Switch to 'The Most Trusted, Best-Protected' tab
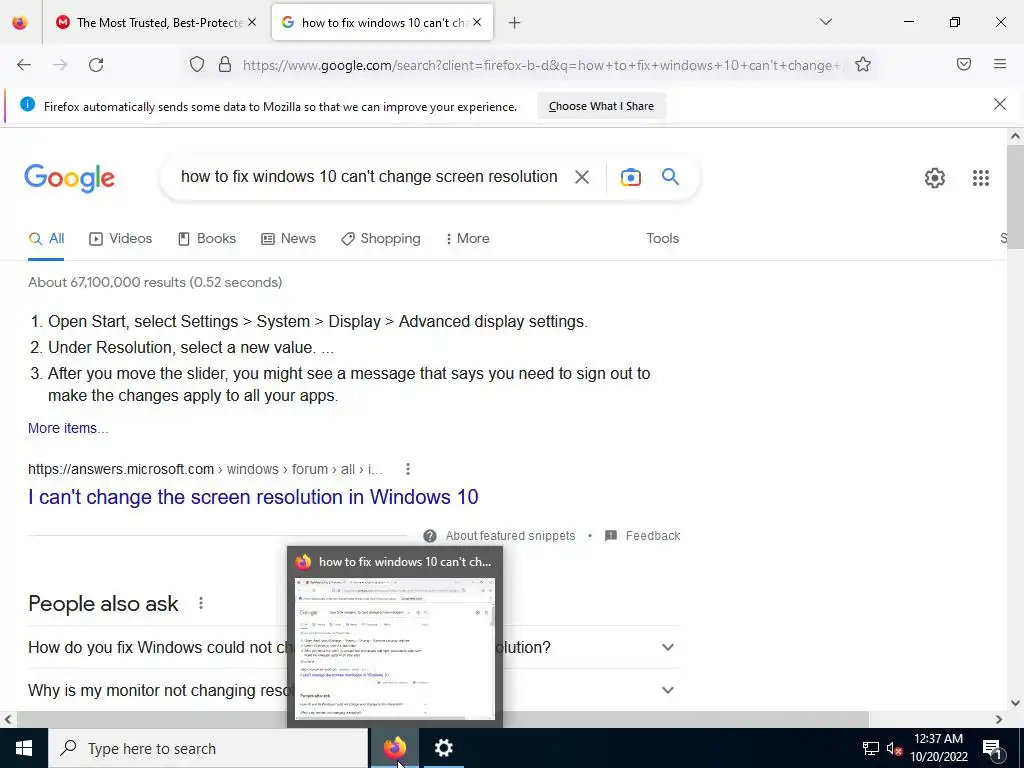 (x=155, y=22)
